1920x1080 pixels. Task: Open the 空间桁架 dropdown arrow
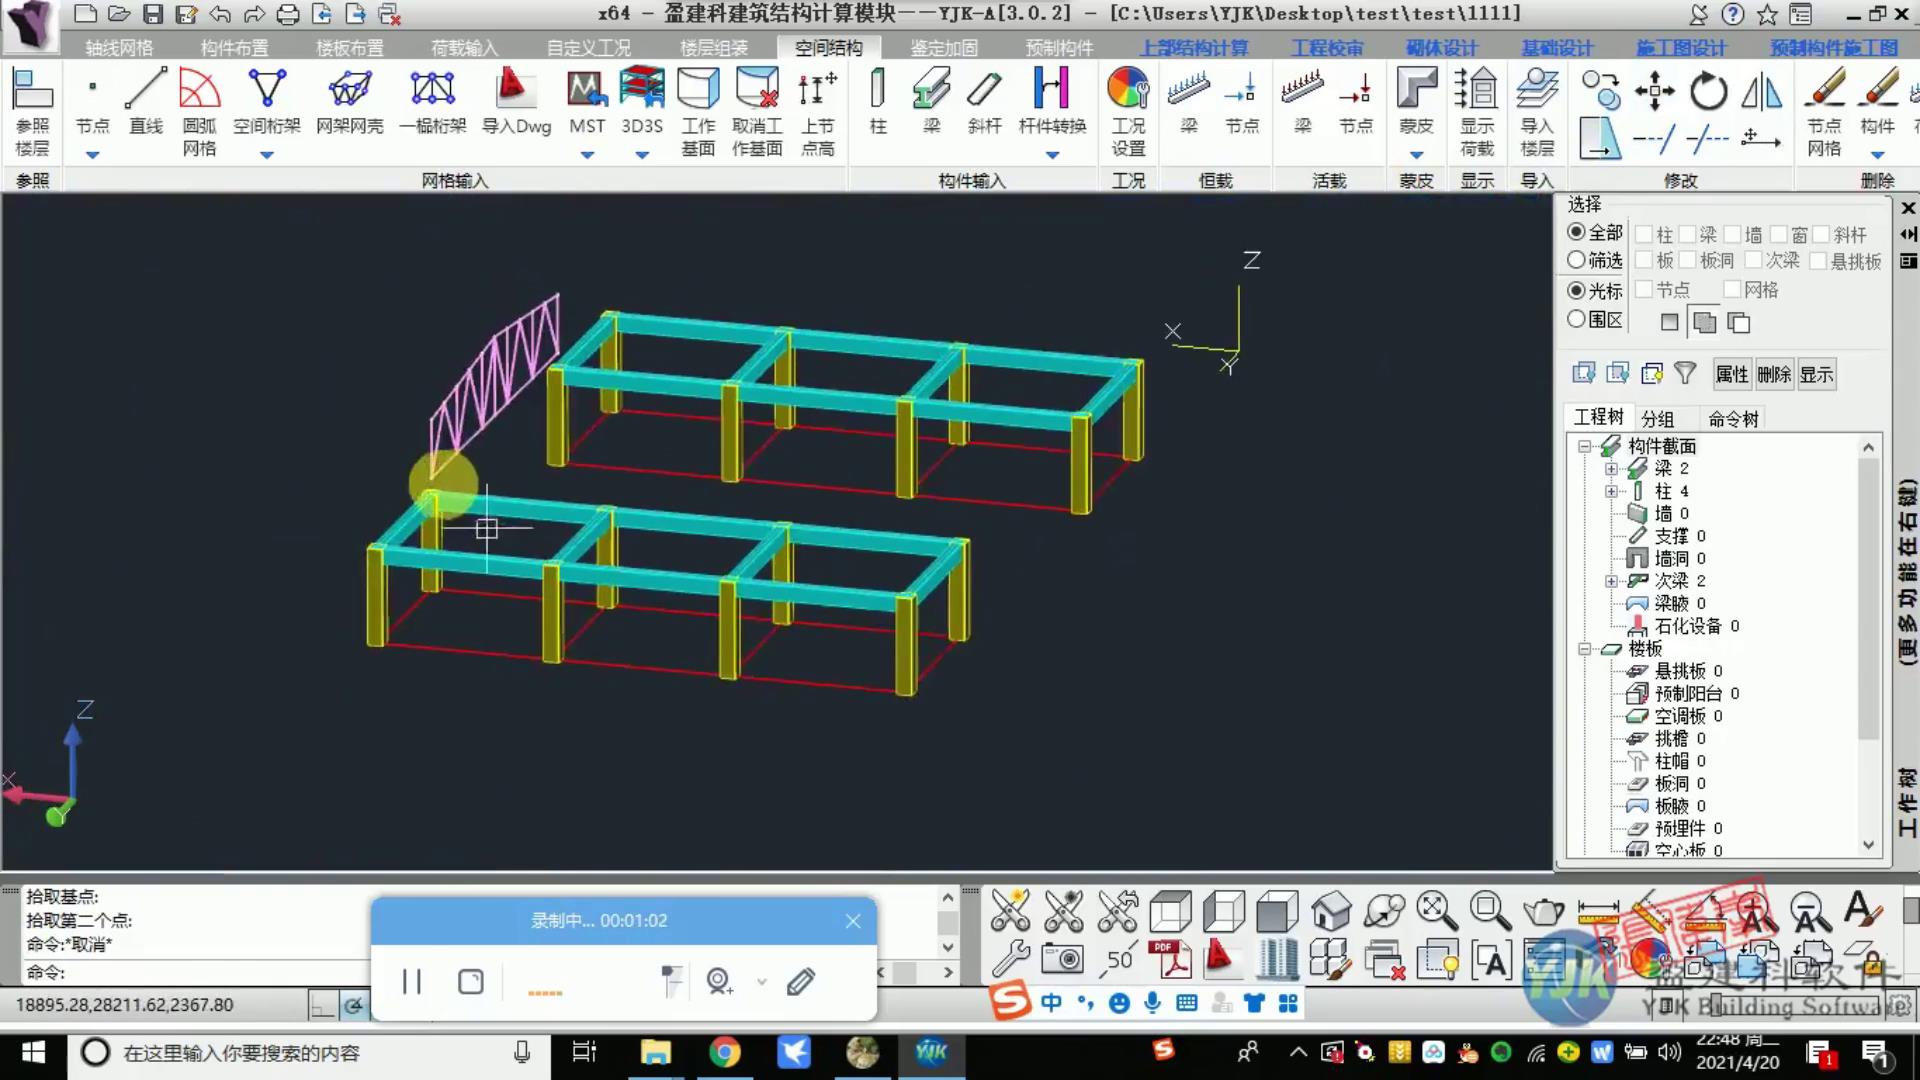267,155
